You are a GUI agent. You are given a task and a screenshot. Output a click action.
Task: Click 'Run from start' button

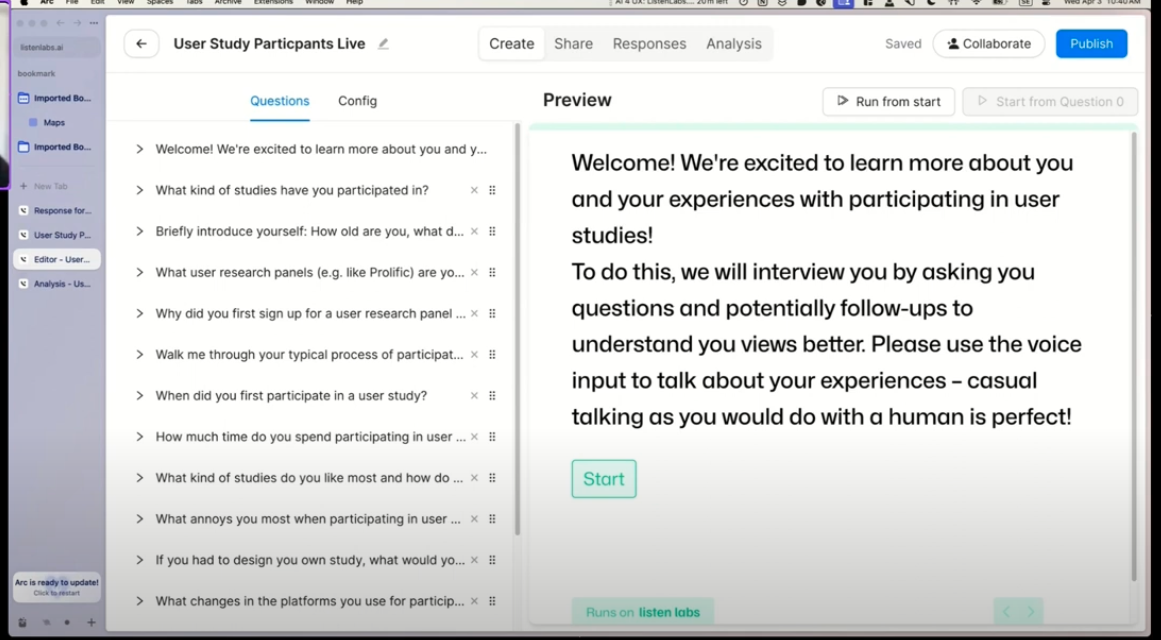(x=888, y=101)
